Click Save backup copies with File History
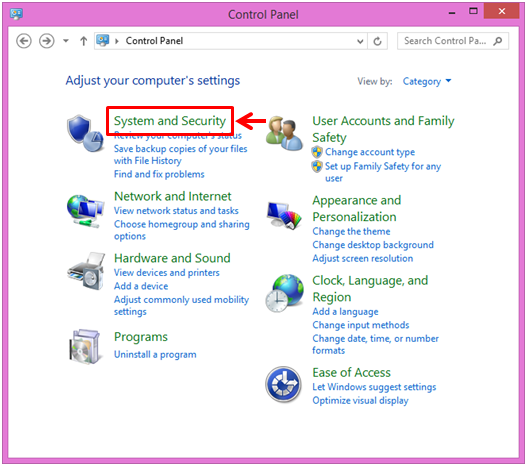The image size is (526, 465). click(180, 155)
